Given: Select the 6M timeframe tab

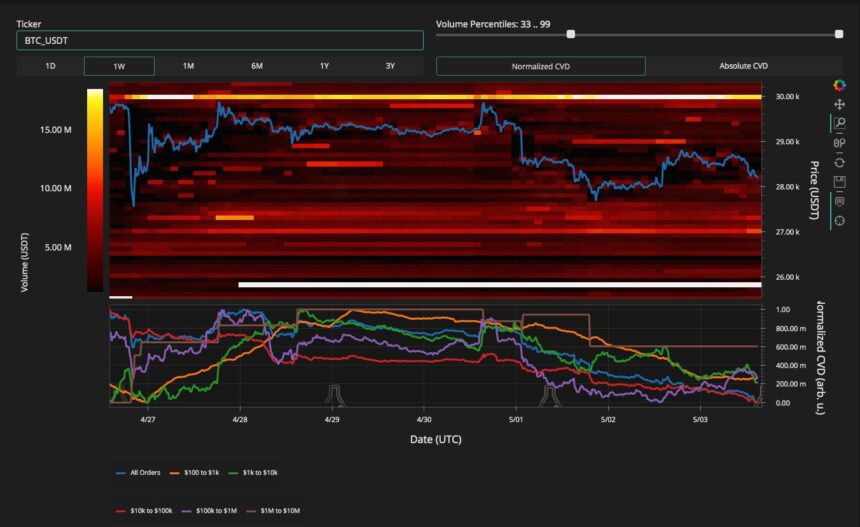Looking at the screenshot, I should pos(256,66).
